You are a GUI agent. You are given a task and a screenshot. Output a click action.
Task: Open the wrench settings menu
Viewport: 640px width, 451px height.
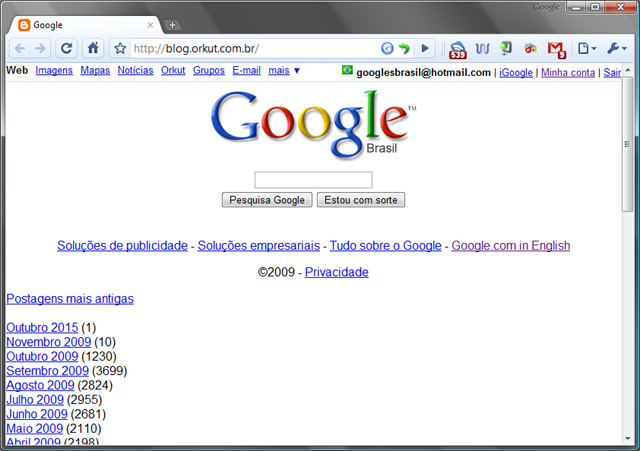(617, 49)
